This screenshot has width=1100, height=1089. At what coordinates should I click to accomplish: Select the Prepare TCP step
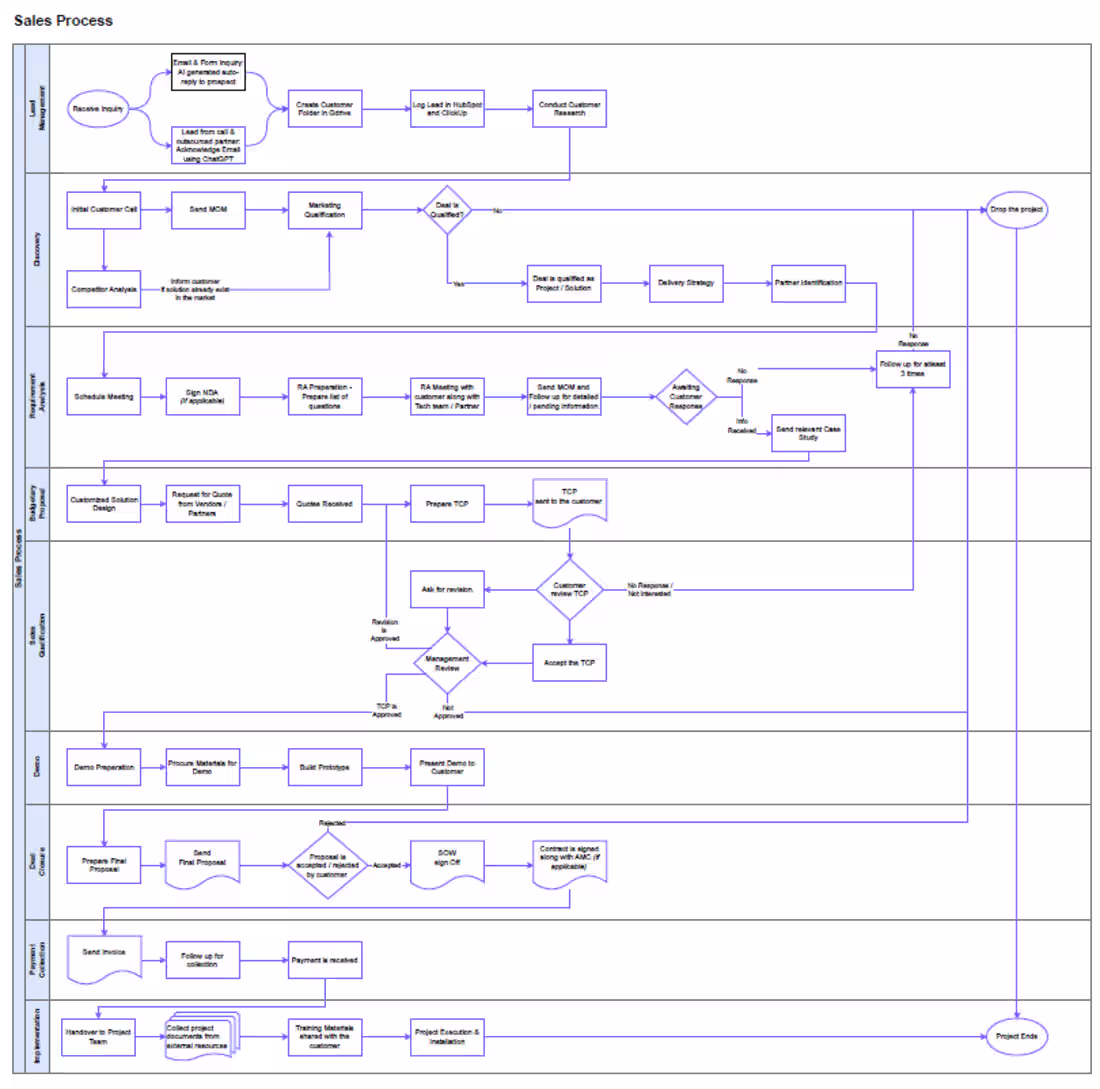[448, 504]
